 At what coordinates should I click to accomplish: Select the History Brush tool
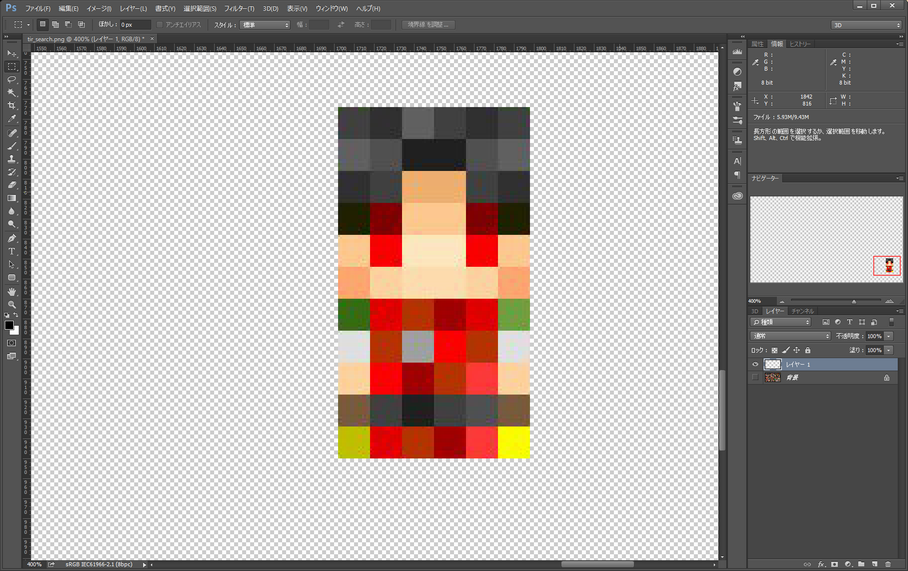(x=12, y=172)
